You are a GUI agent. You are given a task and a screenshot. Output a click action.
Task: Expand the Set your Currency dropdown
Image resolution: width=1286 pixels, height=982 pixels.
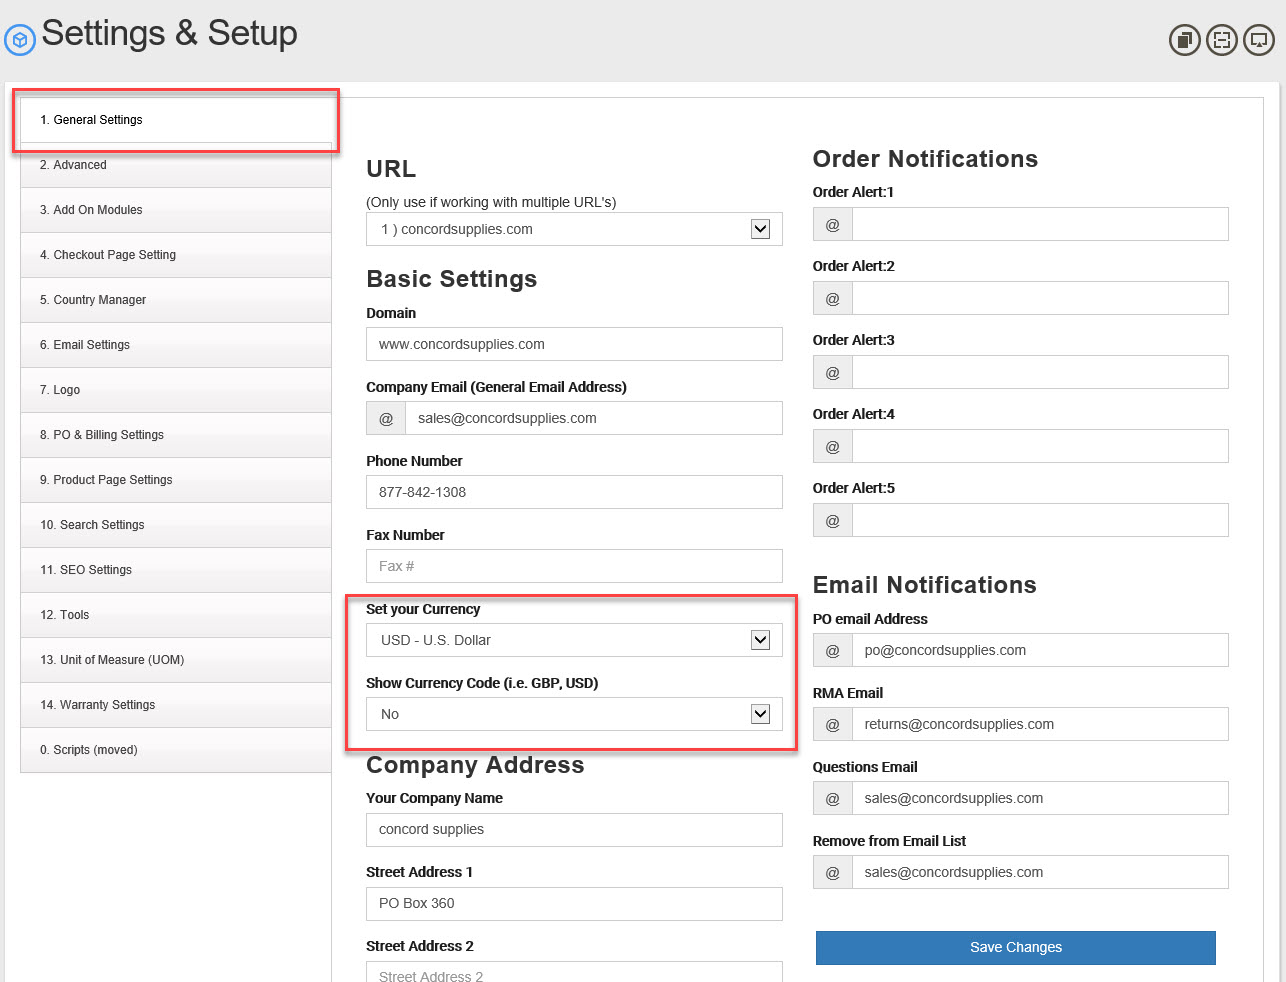click(574, 640)
